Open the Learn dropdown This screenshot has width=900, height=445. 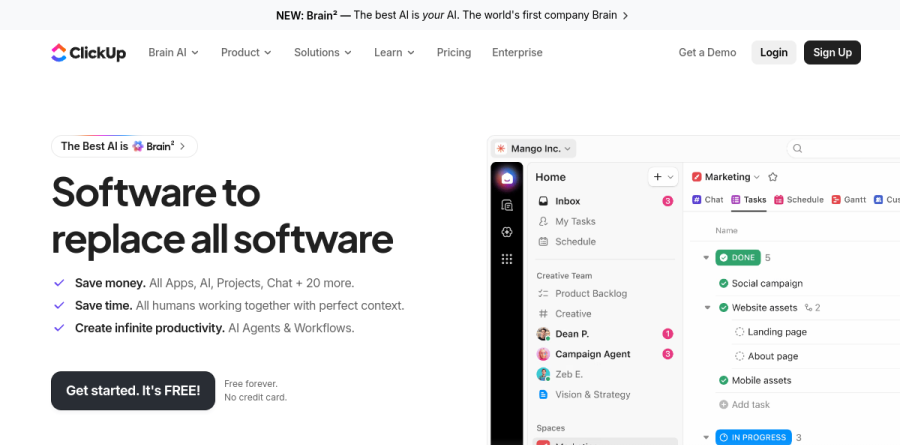point(394,53)
